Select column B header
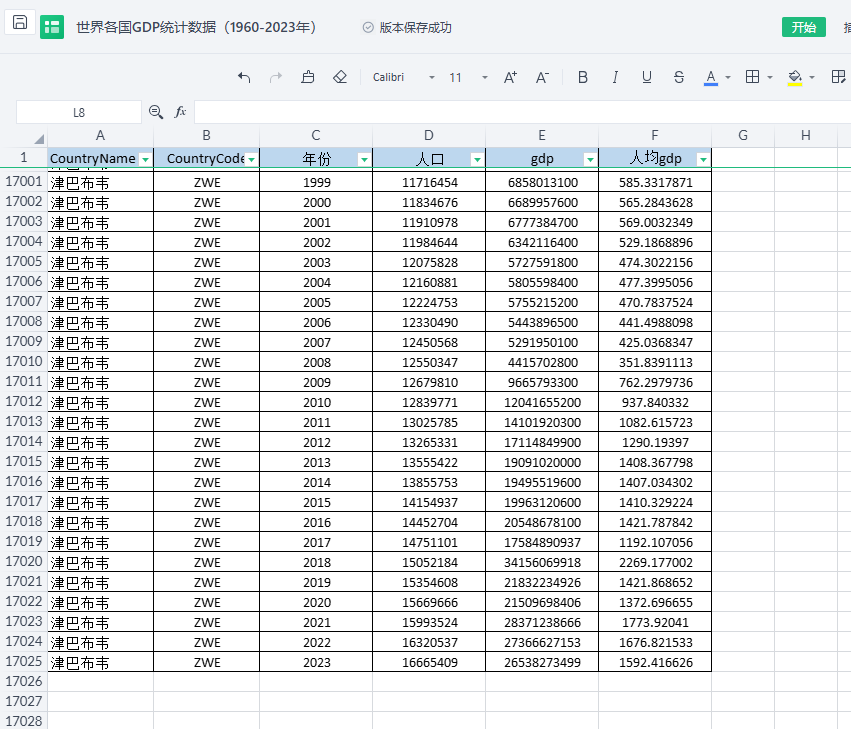The width and height of the screenshot is (851, 729). coord(206,136)
